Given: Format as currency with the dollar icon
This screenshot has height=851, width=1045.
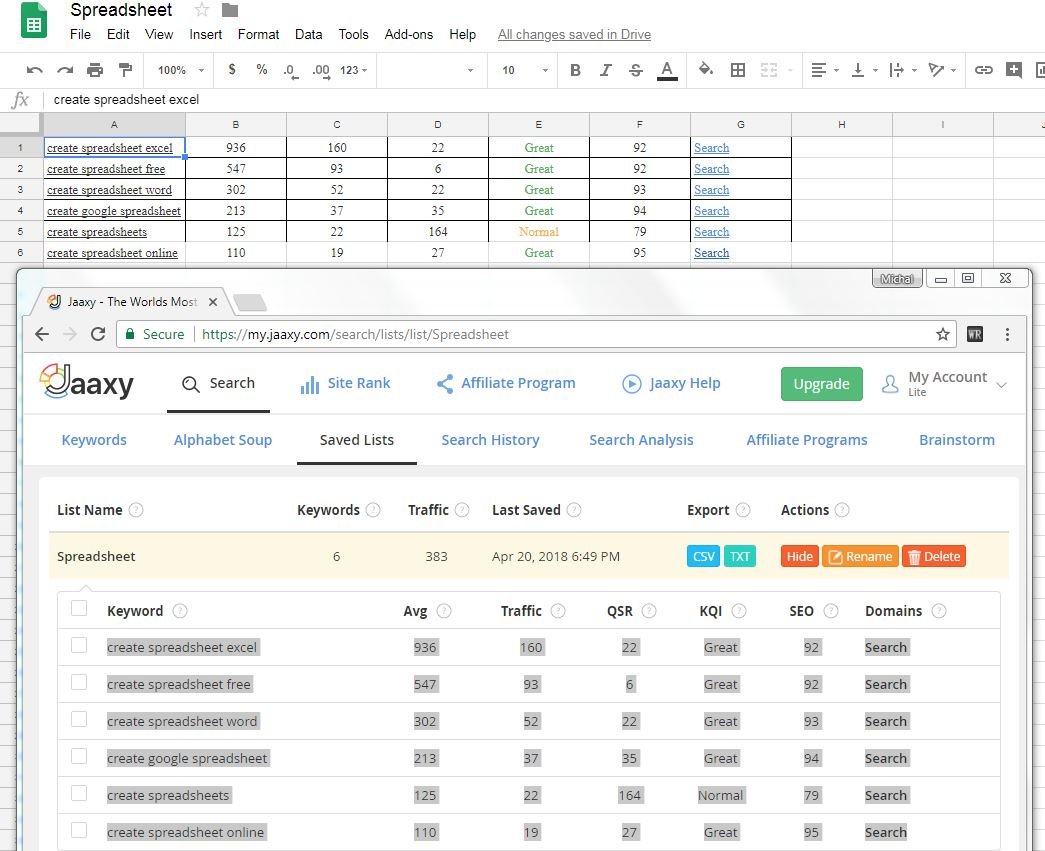Looking at the screenshot, I should [232, 69].
